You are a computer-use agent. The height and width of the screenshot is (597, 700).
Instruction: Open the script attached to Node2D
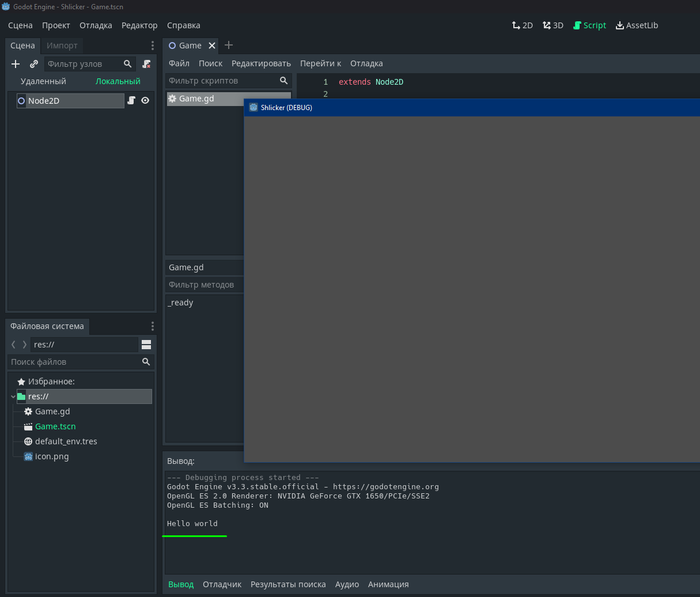tap(131, 101)
